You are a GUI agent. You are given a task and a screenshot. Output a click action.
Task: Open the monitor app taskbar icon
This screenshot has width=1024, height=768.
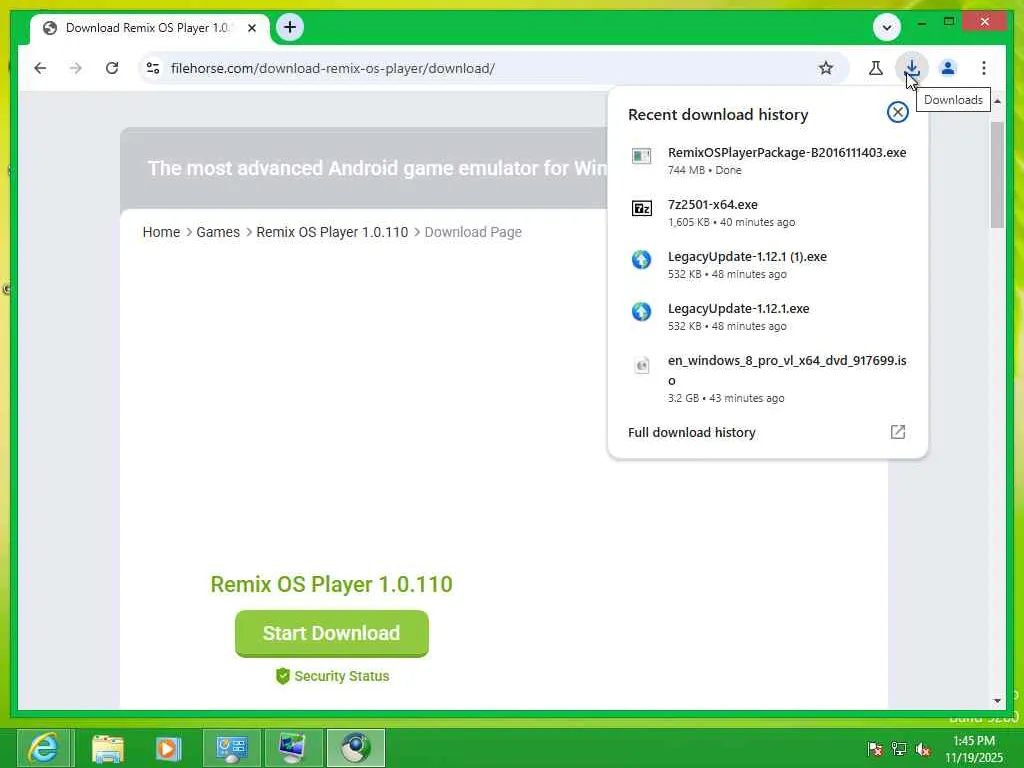tap(292, 748)
